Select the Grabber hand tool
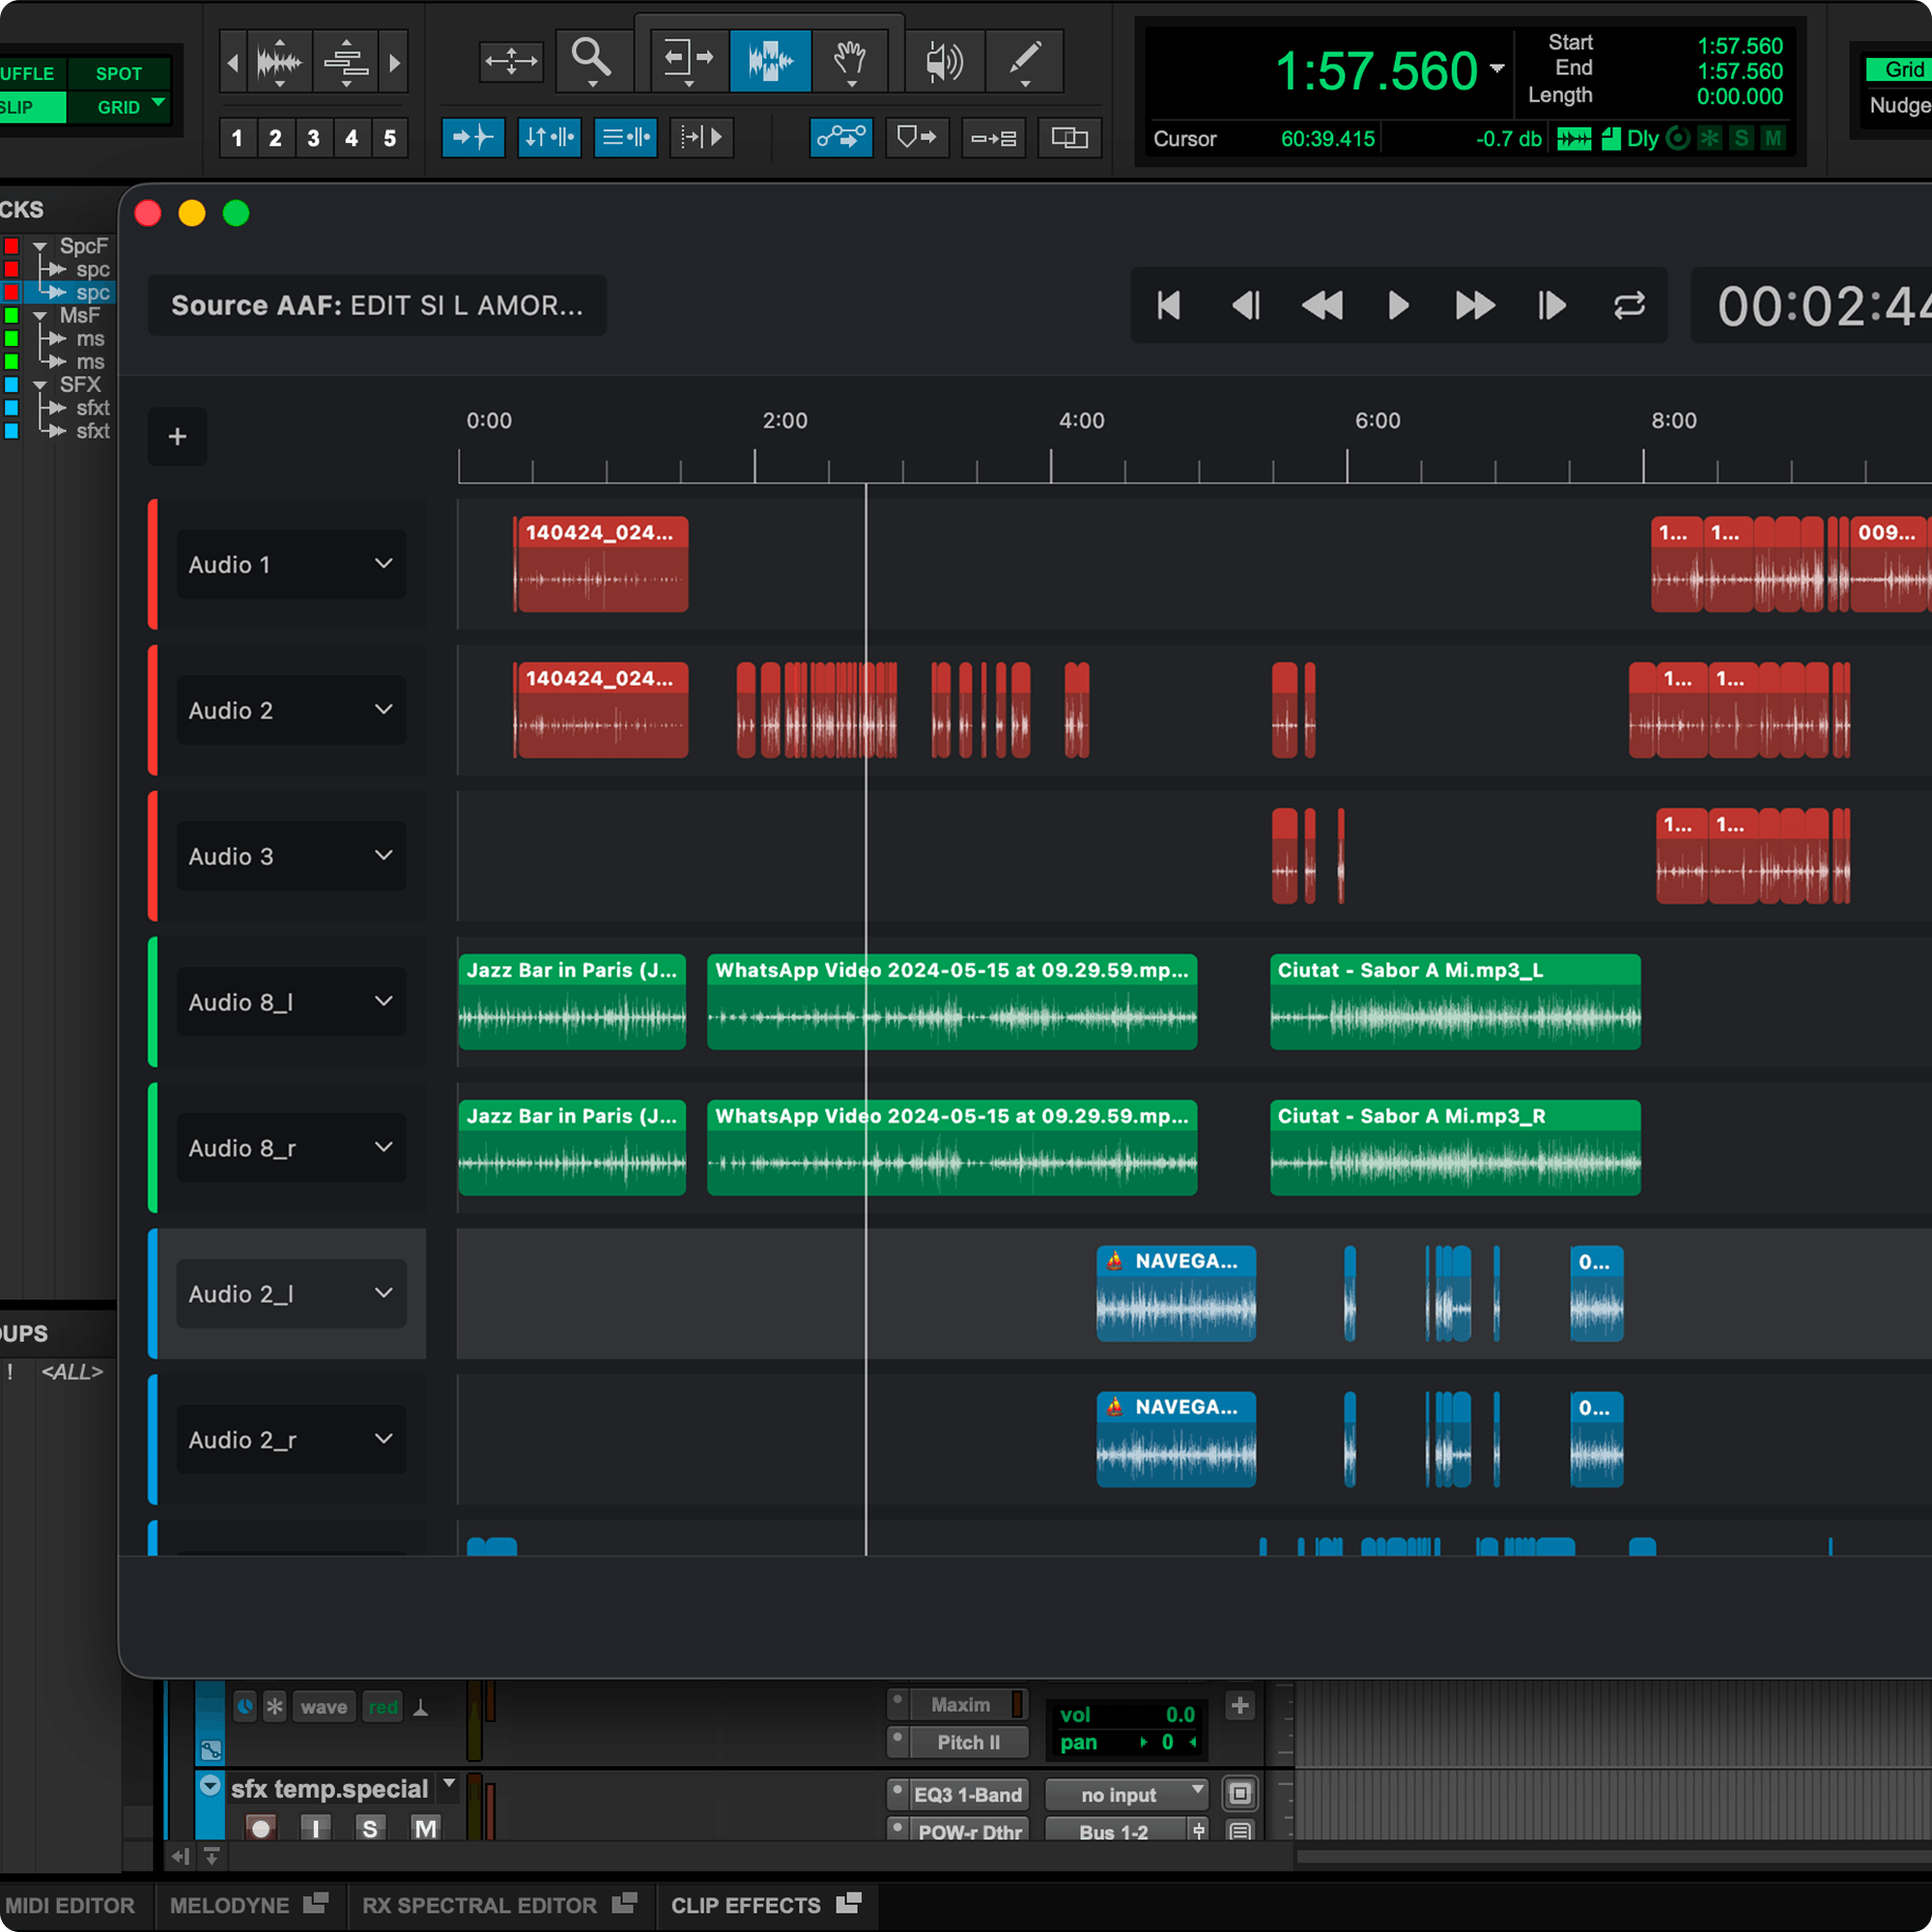1932x1932 pixels. click(x=850, y=61)
